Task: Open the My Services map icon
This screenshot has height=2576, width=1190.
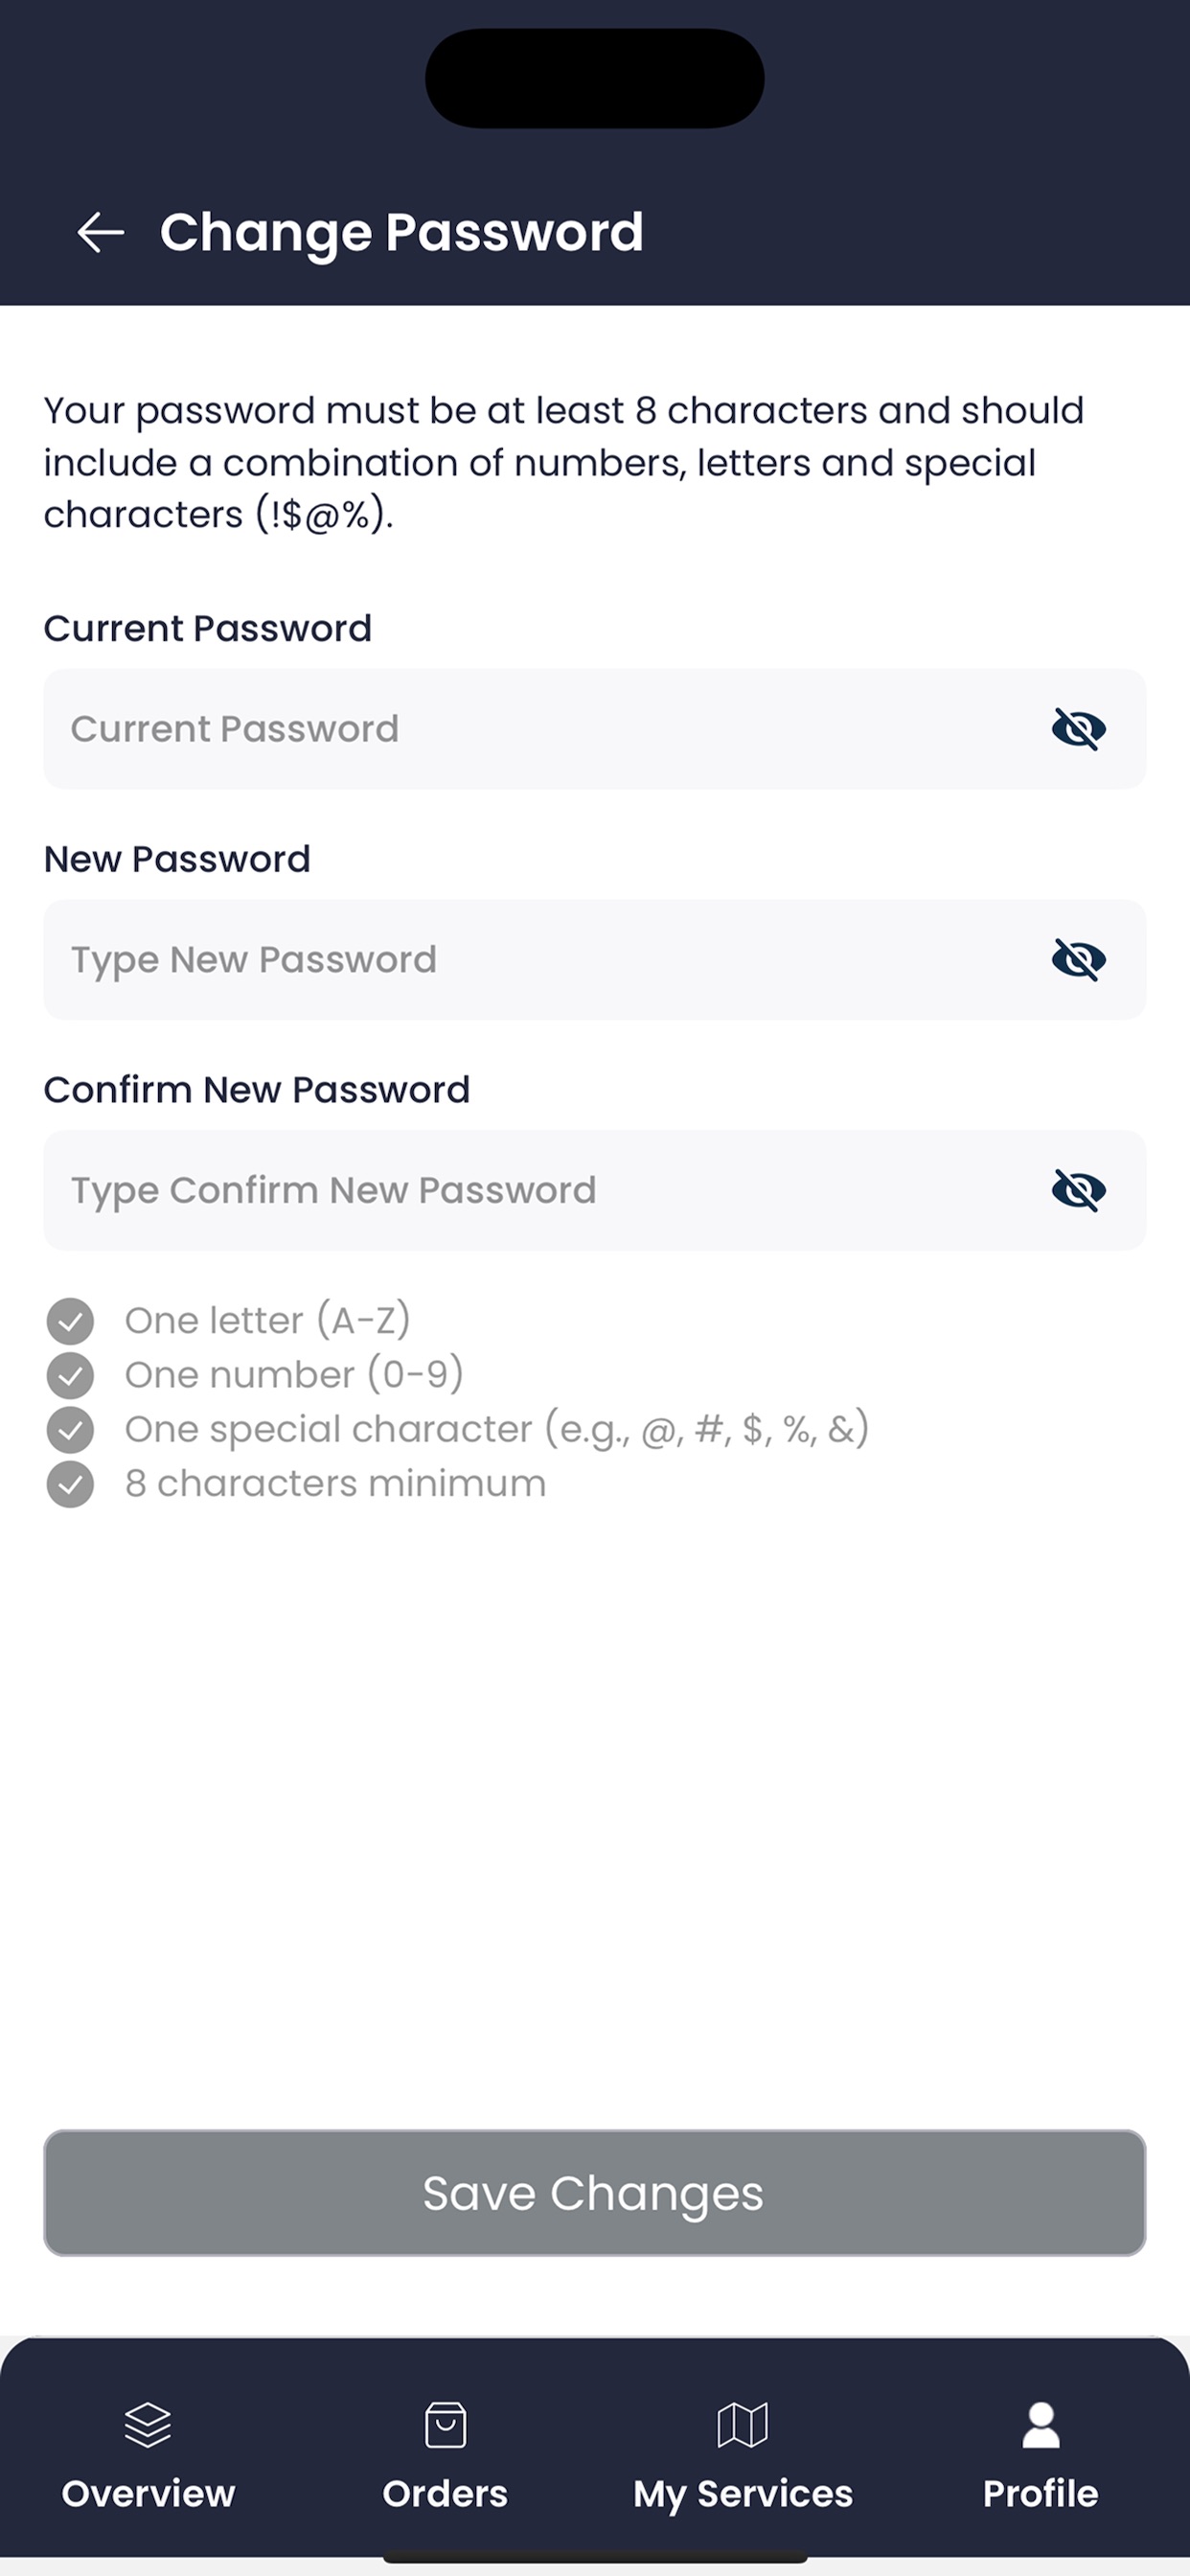Action: click(x=743, y=2424)
